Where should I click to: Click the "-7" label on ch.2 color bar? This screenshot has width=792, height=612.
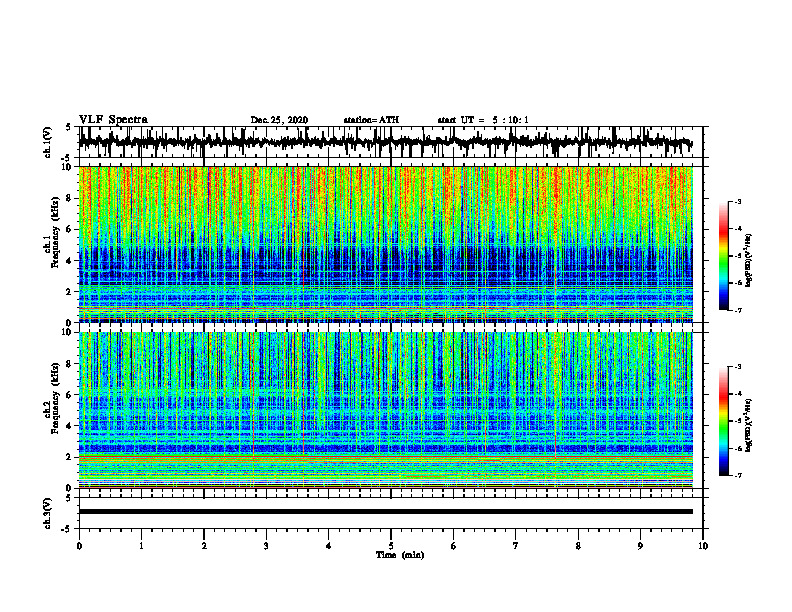[737, 475]
